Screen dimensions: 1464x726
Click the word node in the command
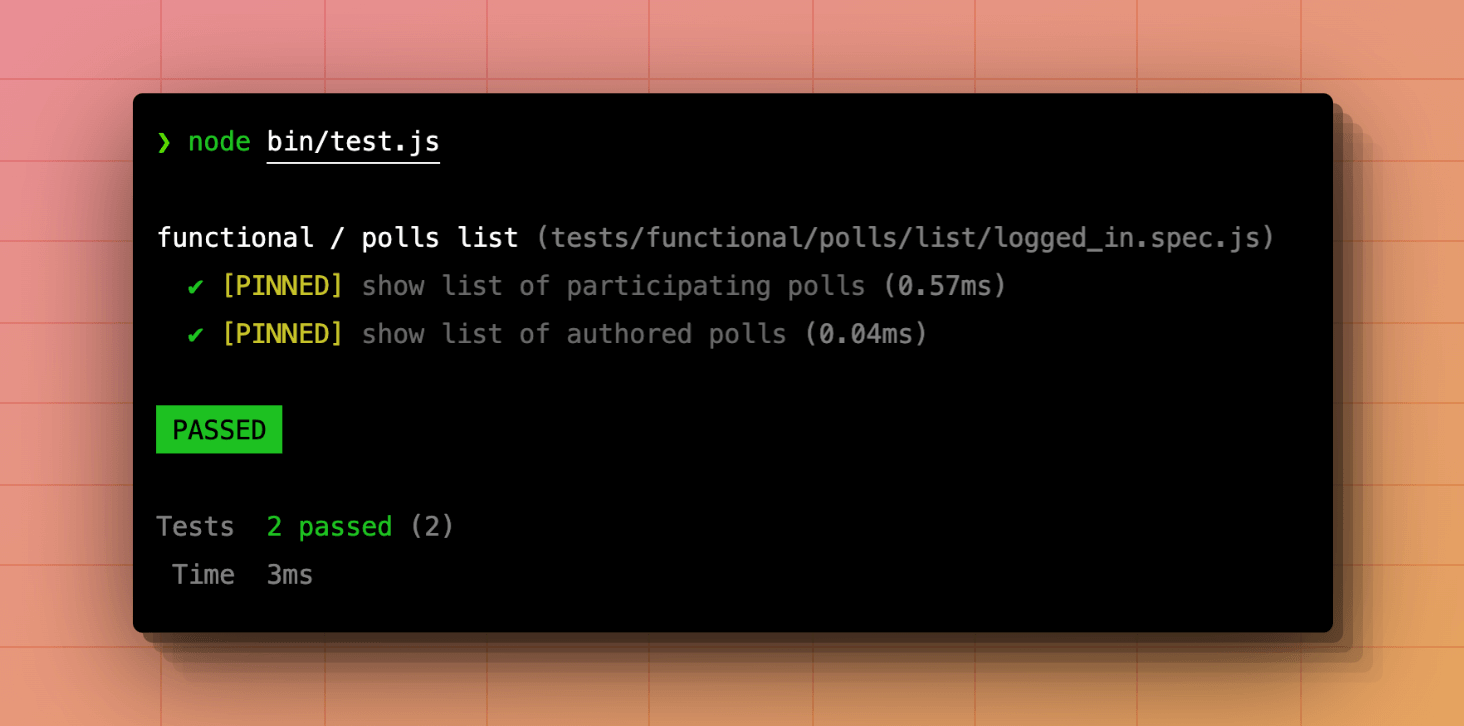pyautogui.click(x=219, y=142)
